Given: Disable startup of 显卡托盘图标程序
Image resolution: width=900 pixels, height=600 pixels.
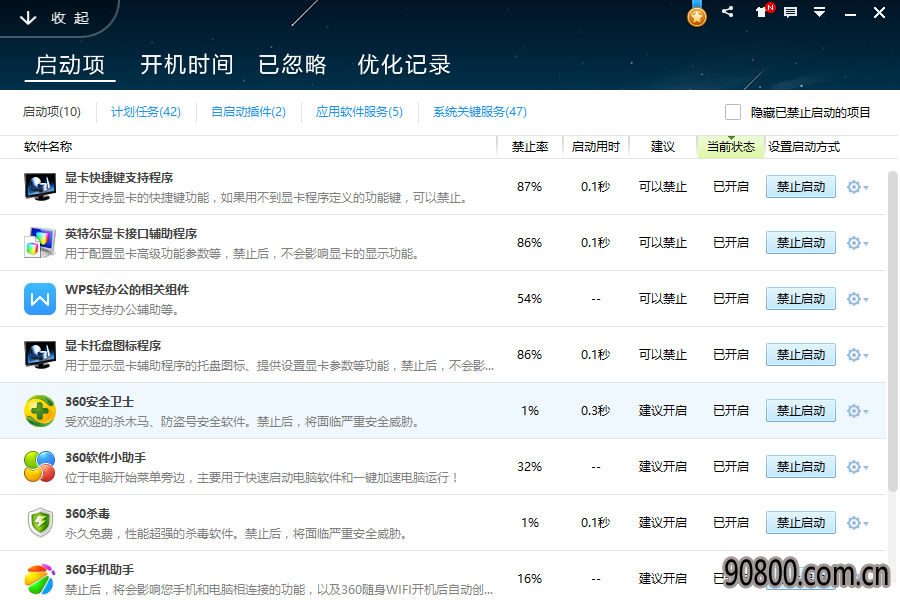Looking at the screenshot, I should pyautogui.click(x=801, y=355).
